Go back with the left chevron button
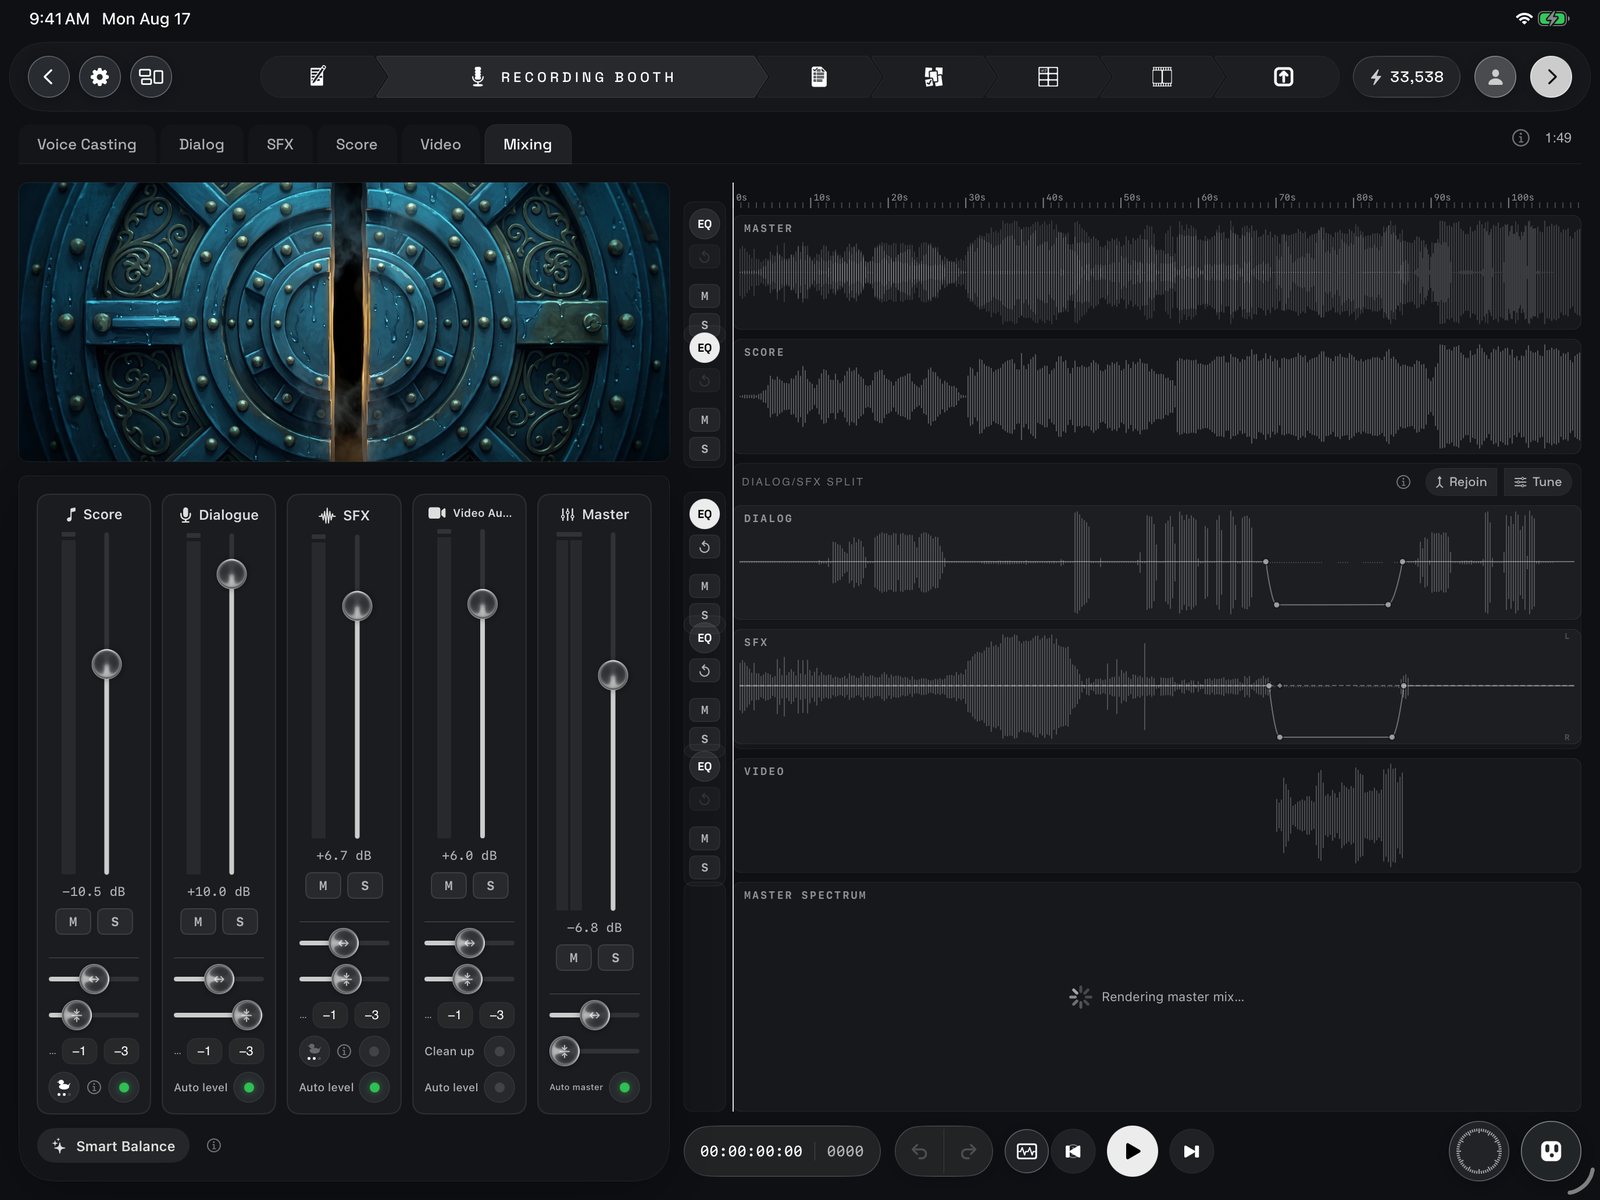1600x1200 pixels. click(48, 77)
